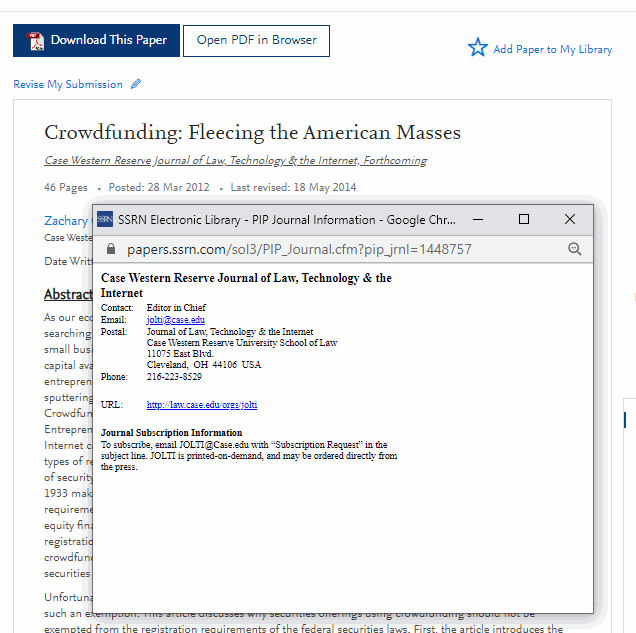
Task: Maximize the PIP Journal Information popup
Action: 524,219
